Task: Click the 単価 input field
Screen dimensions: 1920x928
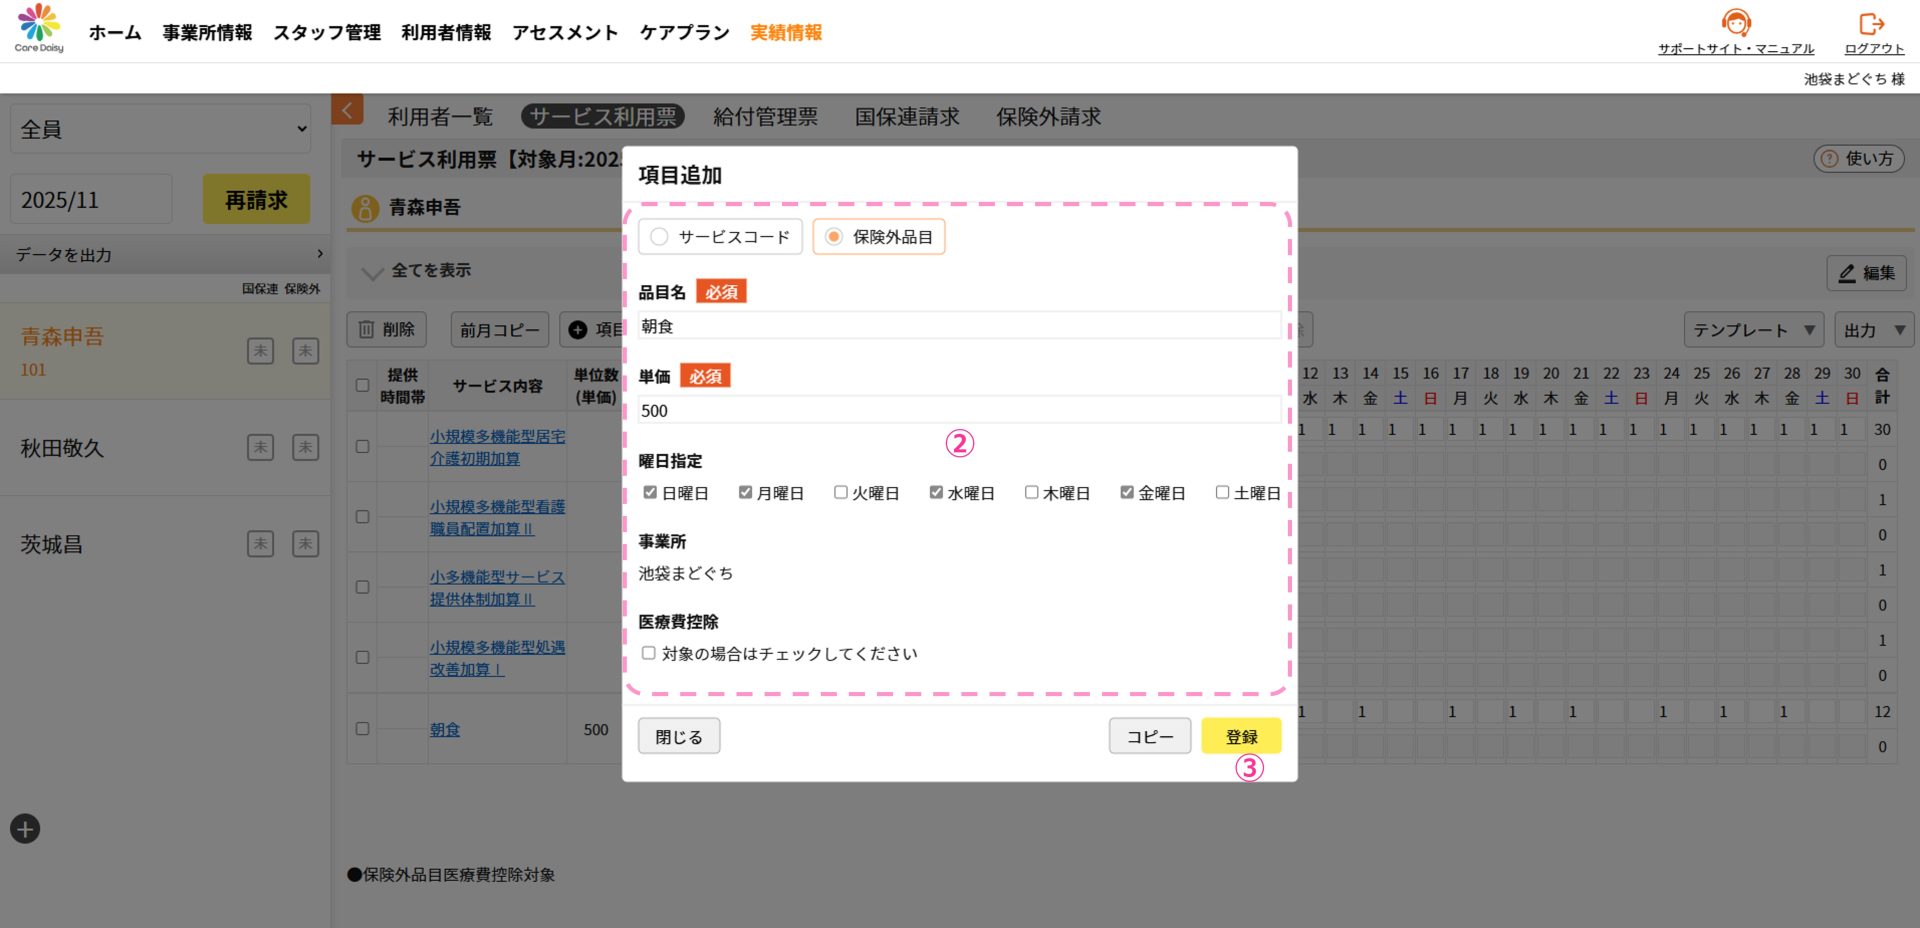Action: click(958, 410)
